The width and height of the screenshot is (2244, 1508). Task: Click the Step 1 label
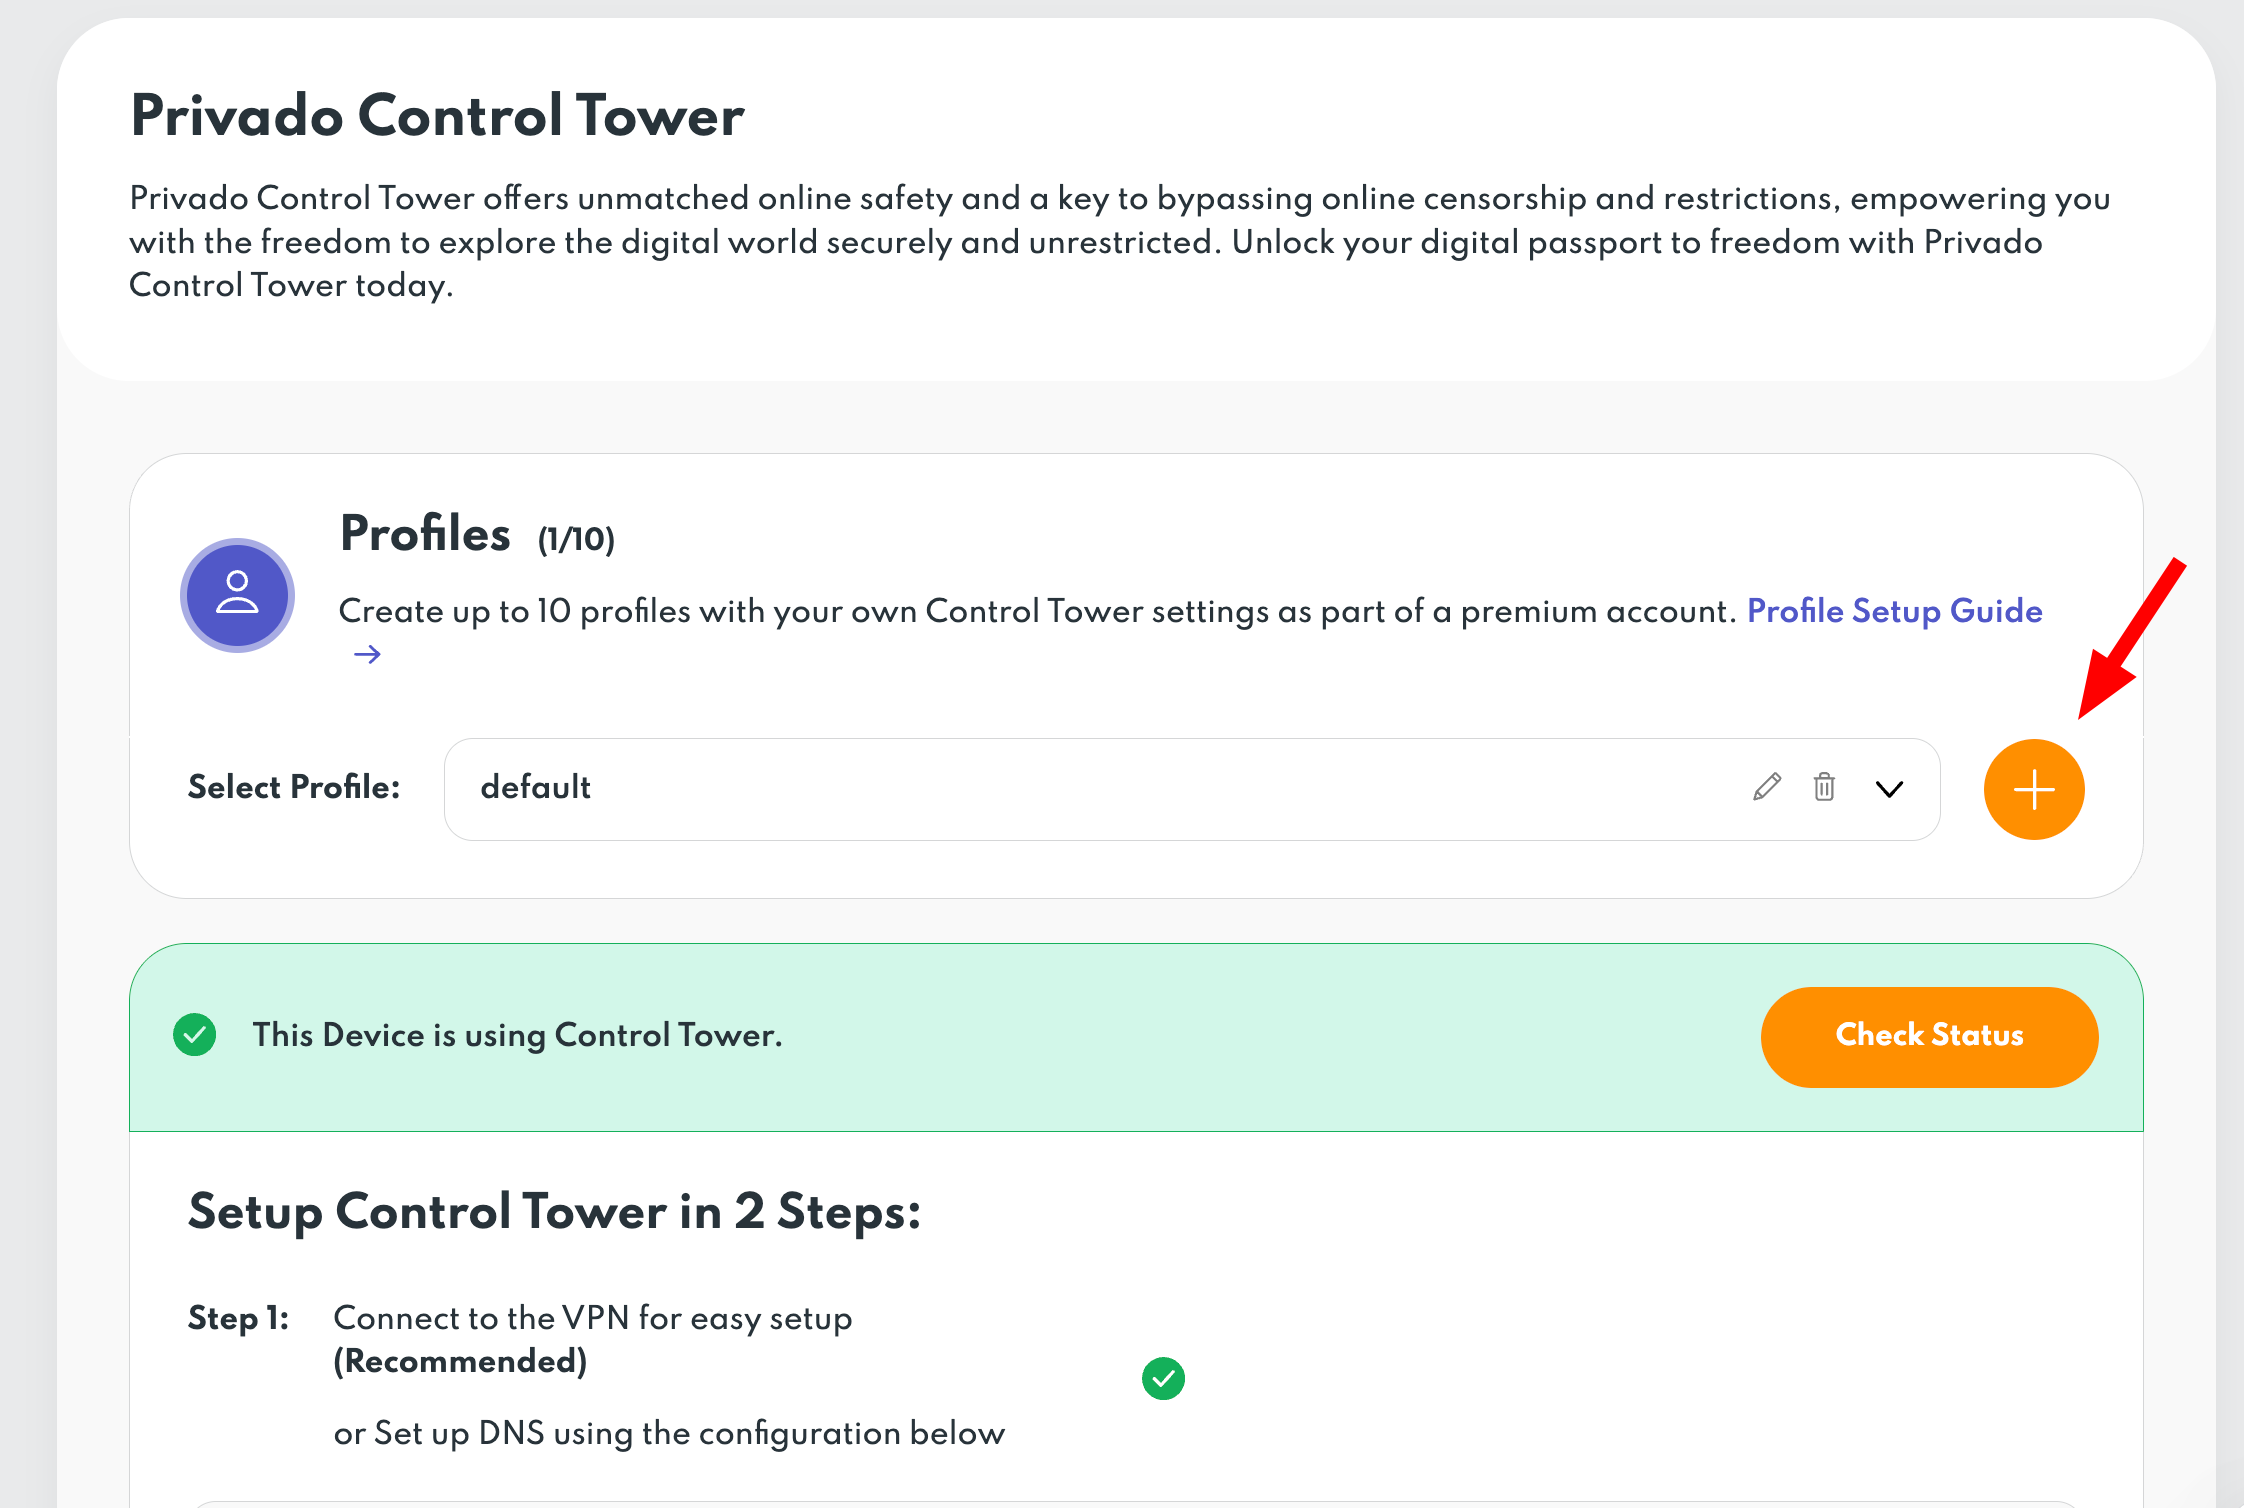pyautogui.click(x=238, y=1318)
